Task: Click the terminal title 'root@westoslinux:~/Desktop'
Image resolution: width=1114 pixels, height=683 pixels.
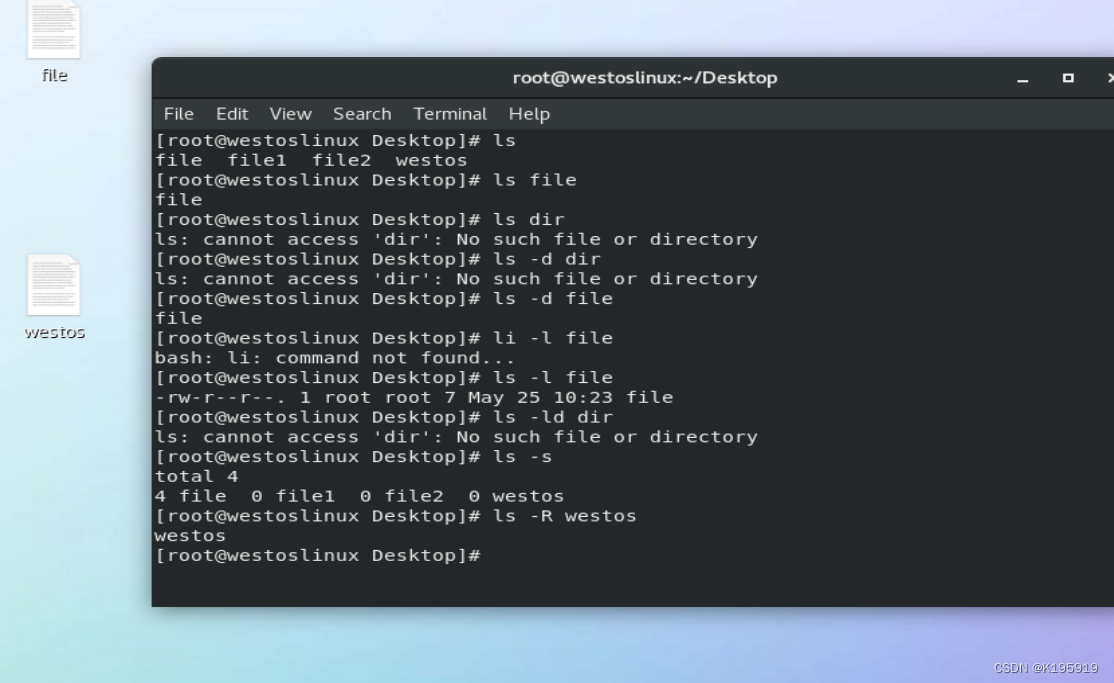Action: [645, 77]
